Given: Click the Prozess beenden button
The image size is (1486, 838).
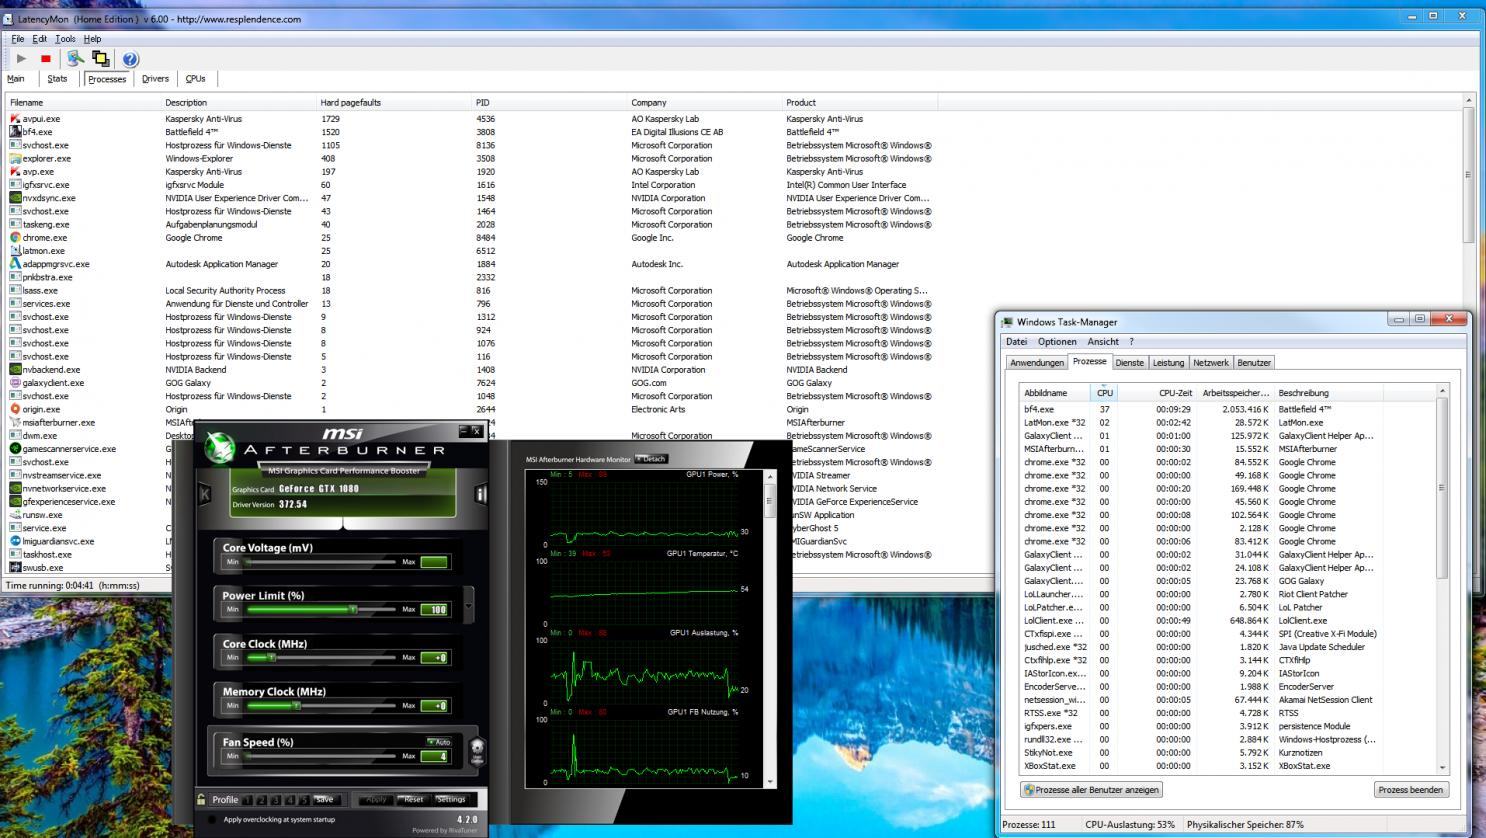Looking at the screenshot, I should [1411, 790].
